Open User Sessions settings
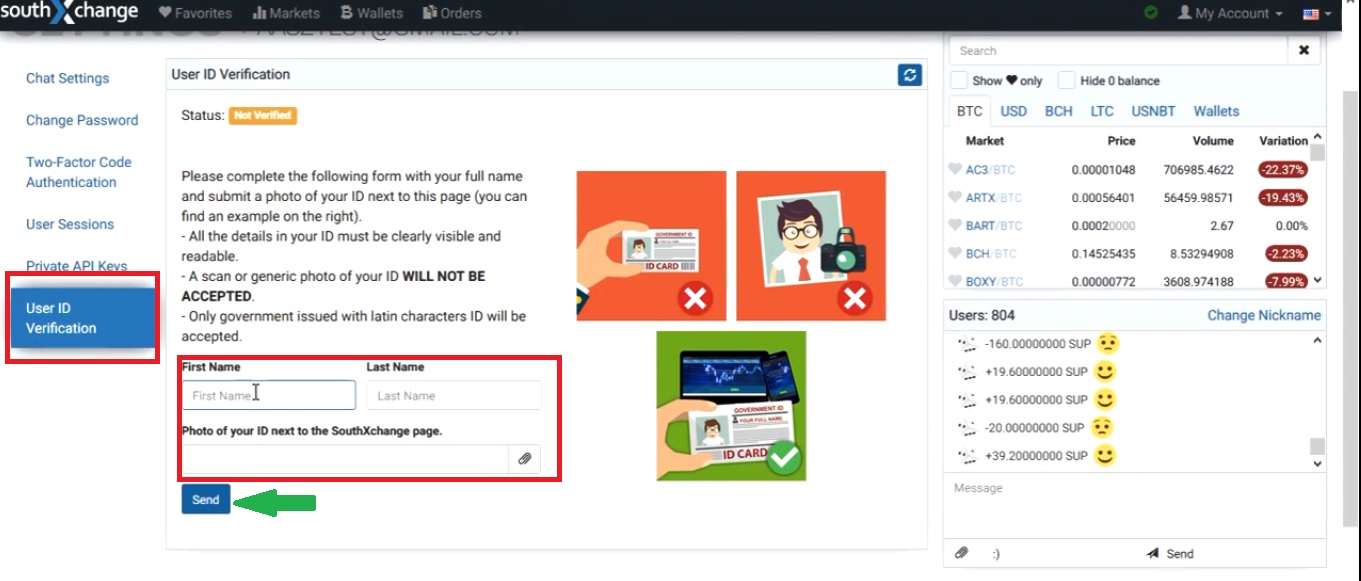The height and width of the screenshot is (581, 1361). tap(70, 224)
